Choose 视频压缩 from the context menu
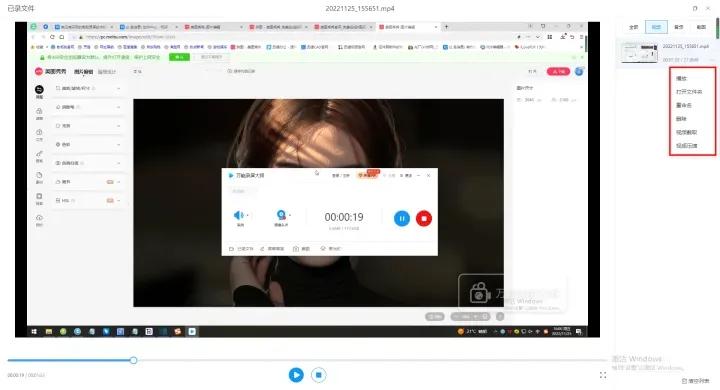The width and height of the screenshot is (720, 390). (686, 146)
